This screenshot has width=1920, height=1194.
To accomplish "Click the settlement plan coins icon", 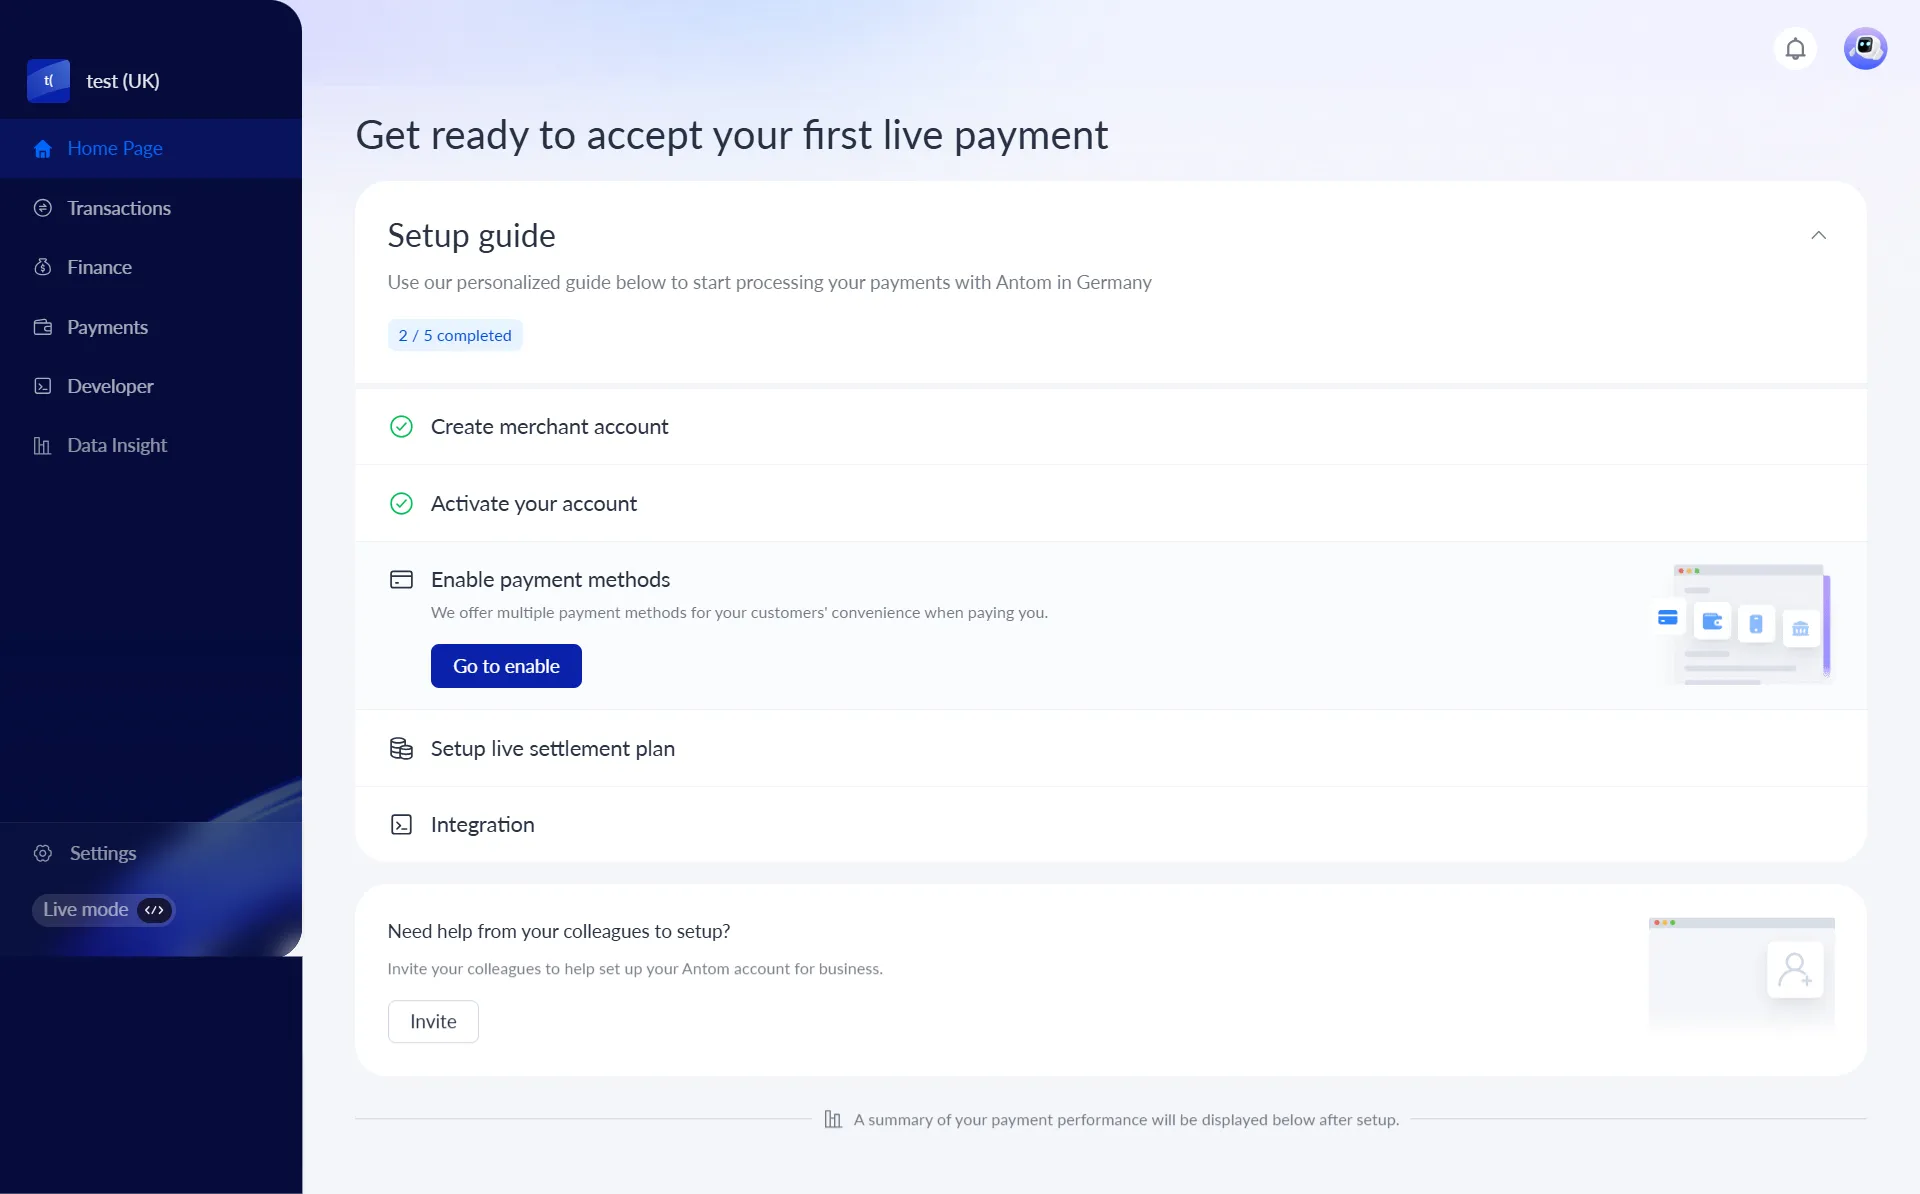I will (x=401, y=749).
